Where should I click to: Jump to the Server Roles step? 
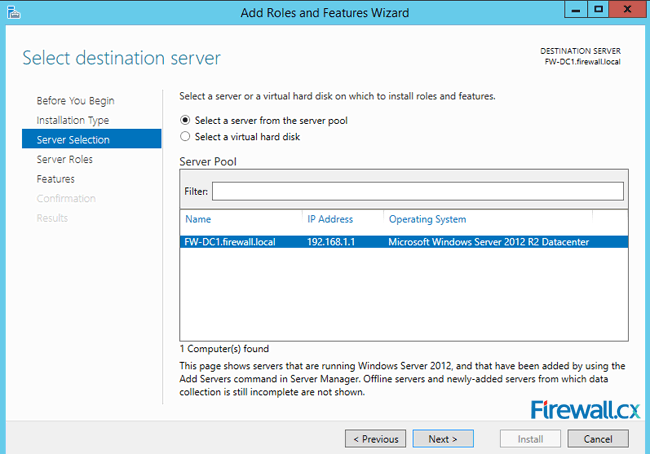point(65,159)
